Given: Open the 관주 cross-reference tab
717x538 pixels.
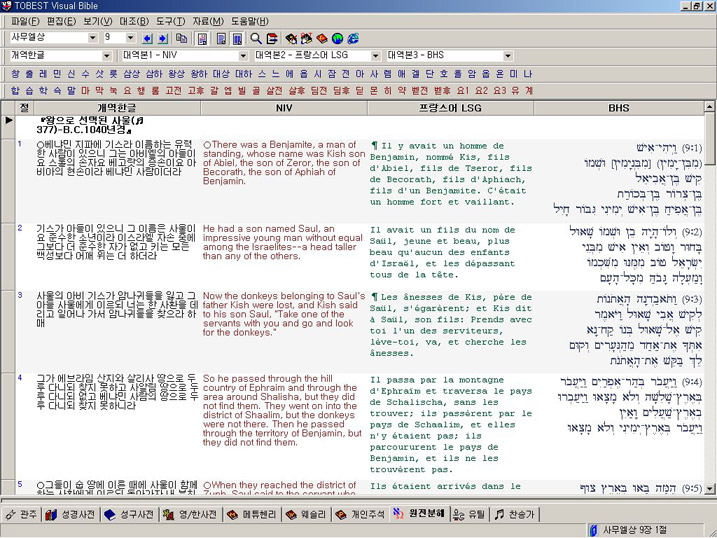Looking at the screenshot, I should point(21,515).
